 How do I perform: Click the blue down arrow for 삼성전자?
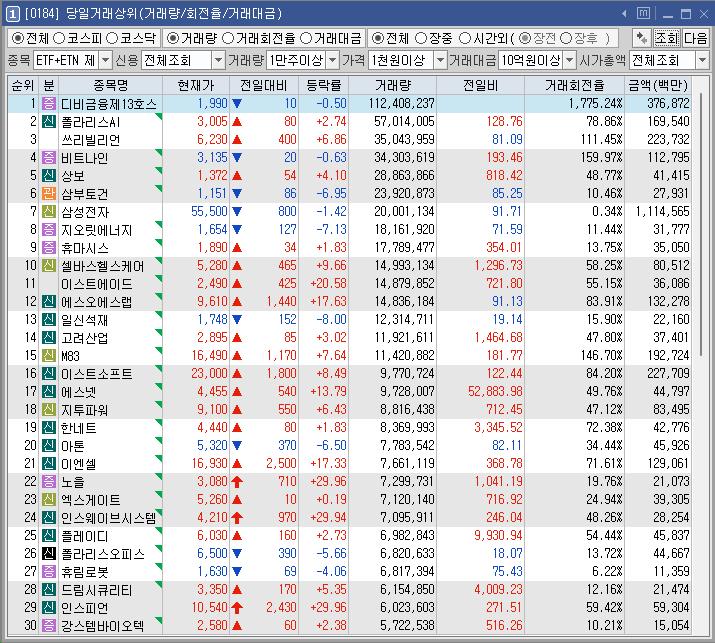coord(237,212)
